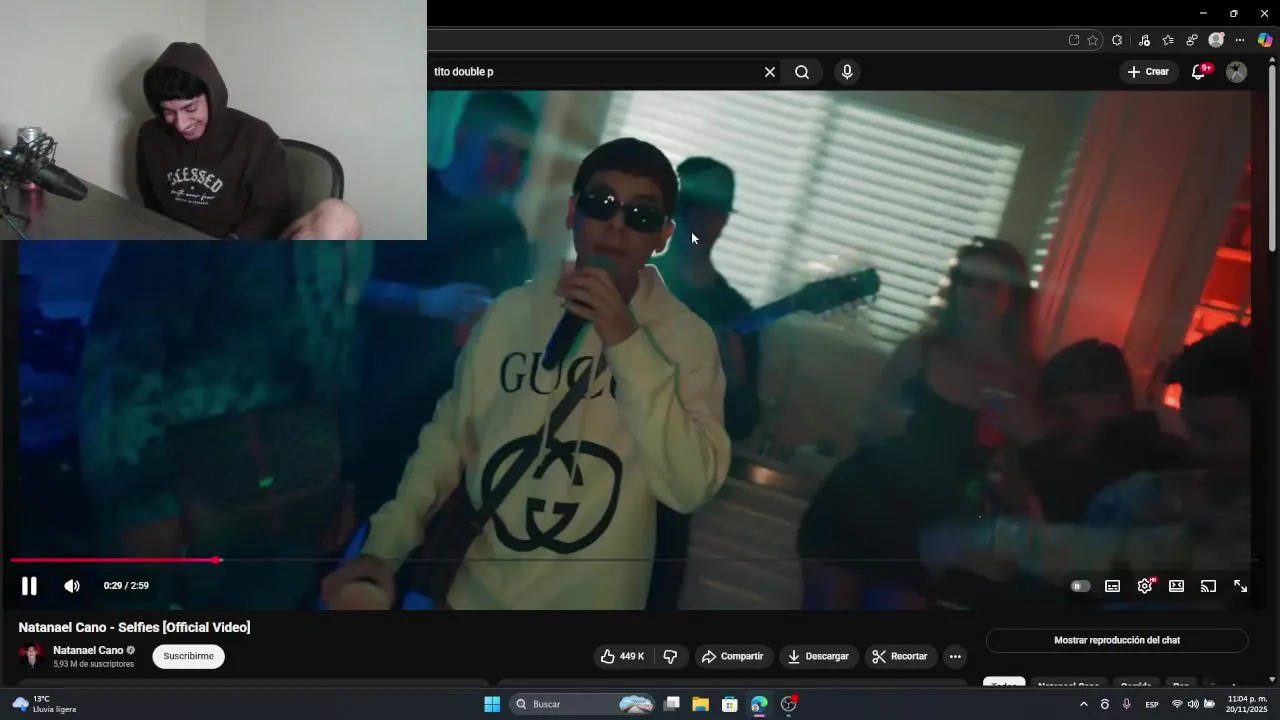Screen dimensions: 1280x720
Task: Open the microphone tray indicator
Action: [1126, 704]
